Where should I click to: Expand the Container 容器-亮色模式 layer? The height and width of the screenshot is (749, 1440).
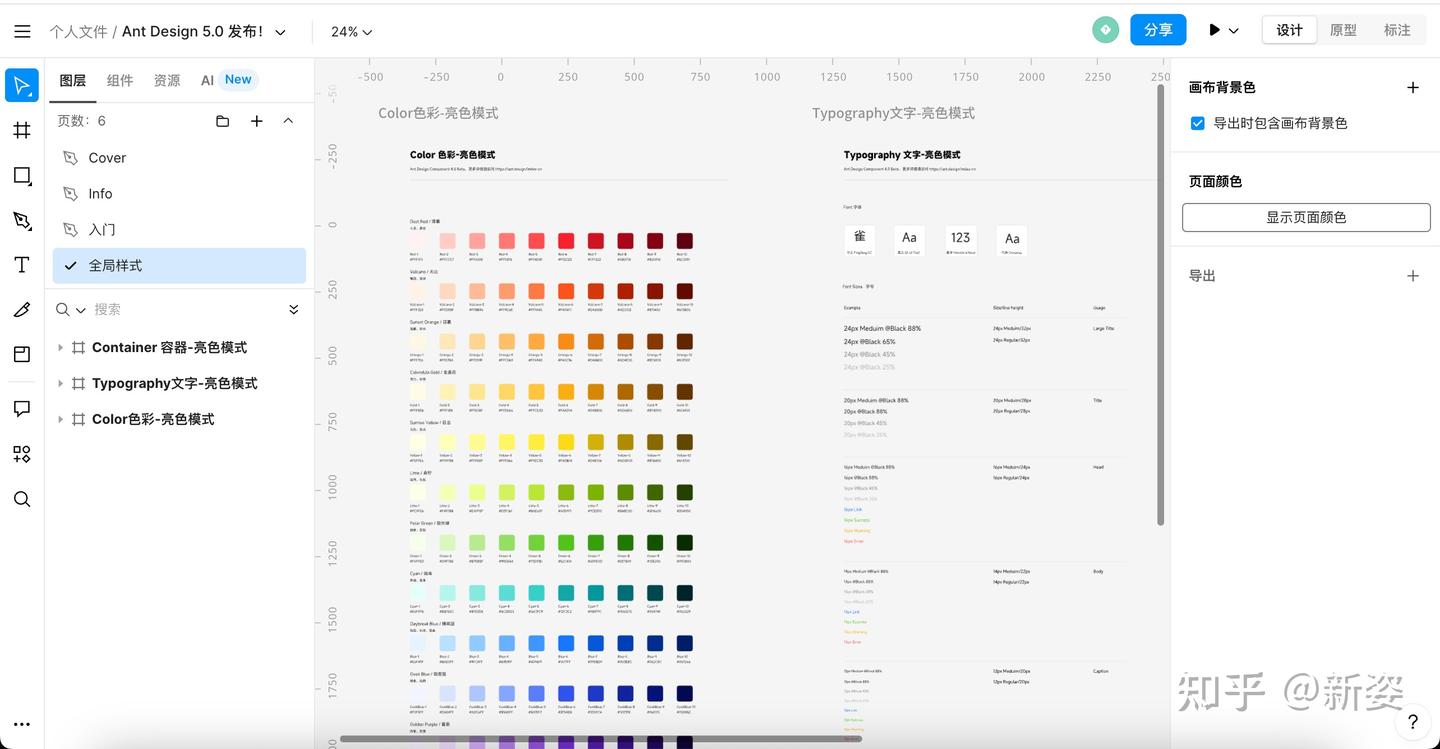(60, 347)
